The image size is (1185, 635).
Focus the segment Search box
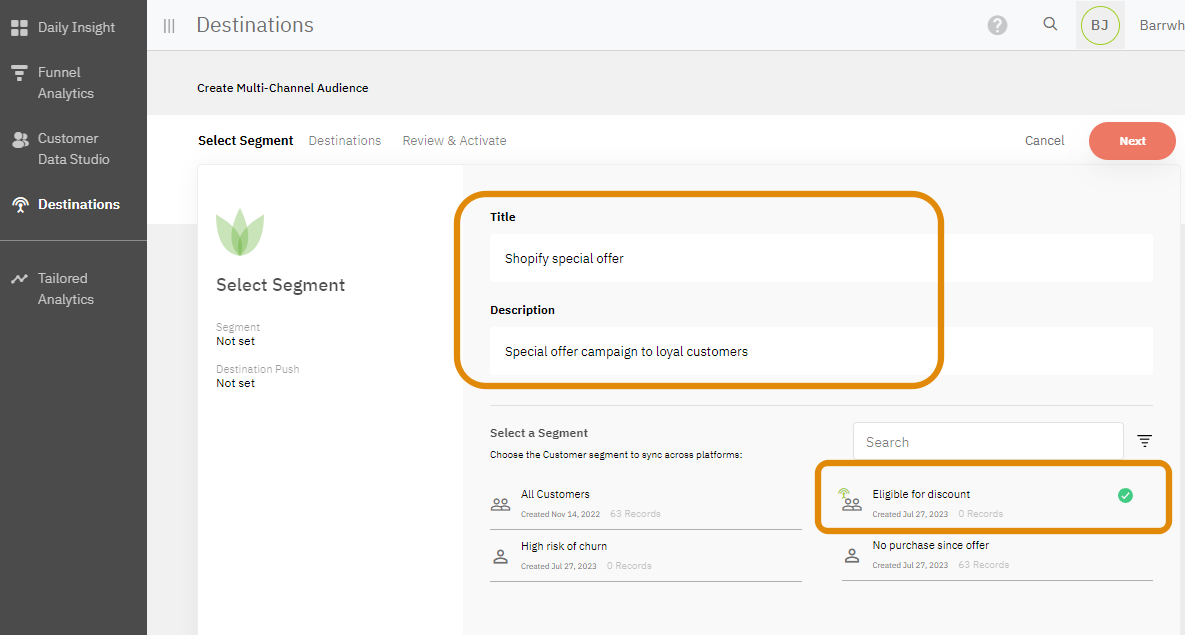(x=987, y=442)
